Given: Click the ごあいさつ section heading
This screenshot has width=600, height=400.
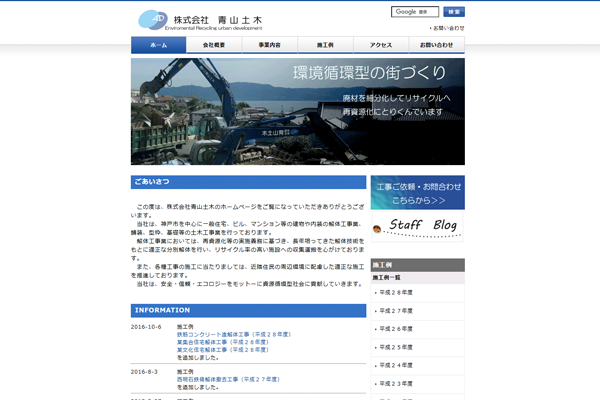Looking at the screenshot, I should pos(248,182).
